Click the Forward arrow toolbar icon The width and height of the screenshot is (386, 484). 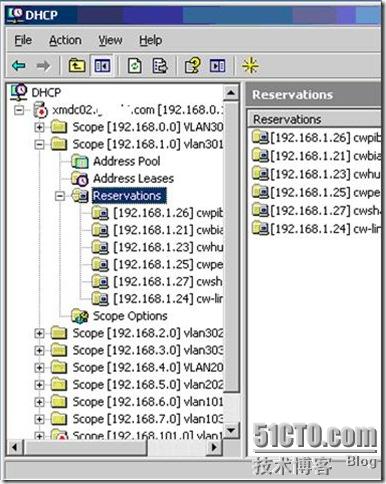tap(43, 66)
